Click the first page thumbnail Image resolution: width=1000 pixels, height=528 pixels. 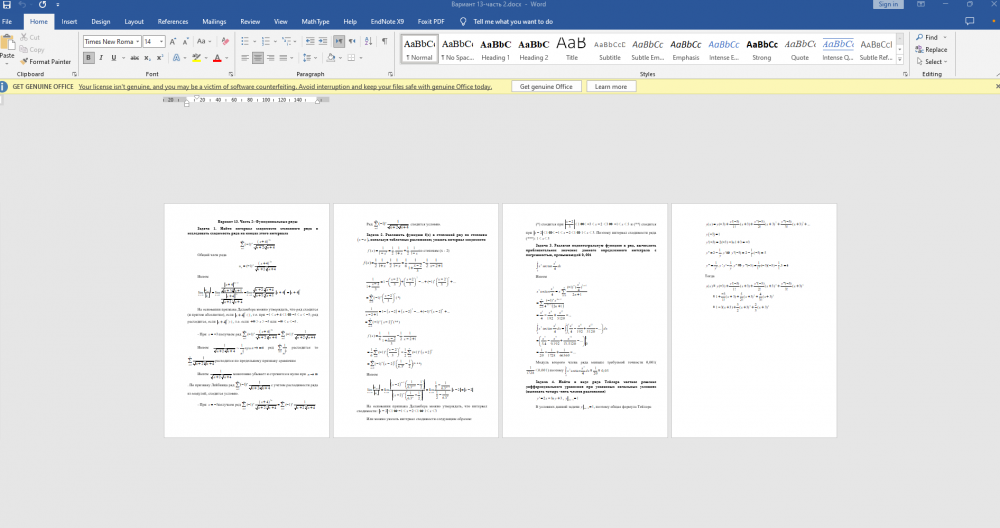tap(247, 321)
